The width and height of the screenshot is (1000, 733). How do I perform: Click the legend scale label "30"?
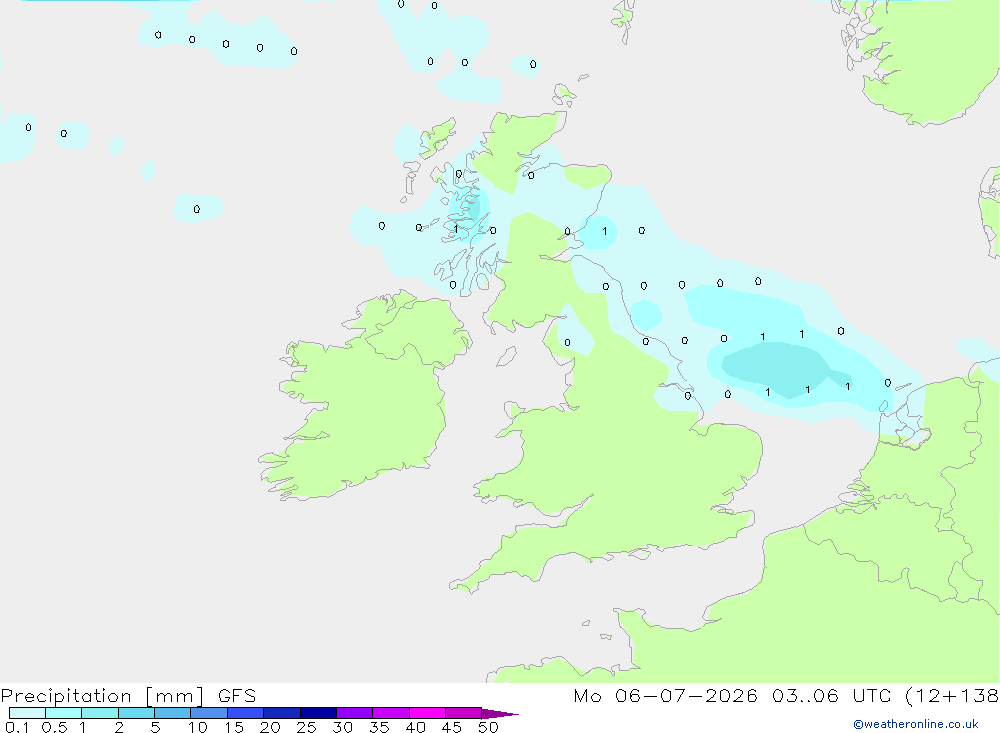coord(342,727)
